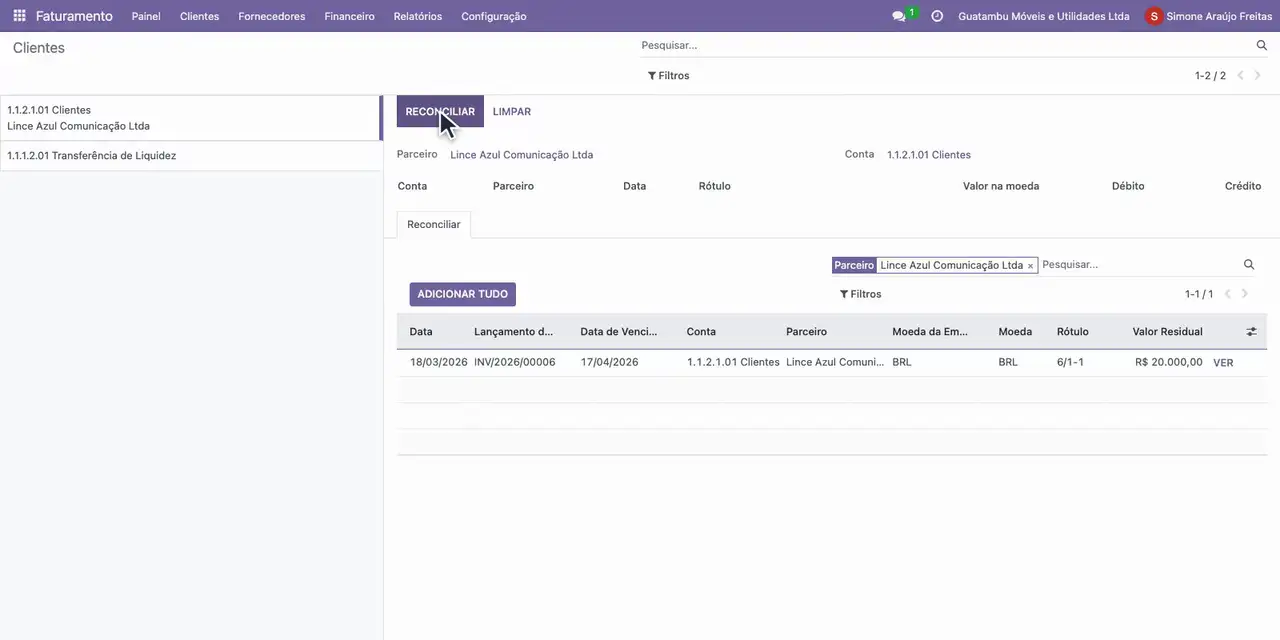Select the Reconciliar tab

coord(434,225)
